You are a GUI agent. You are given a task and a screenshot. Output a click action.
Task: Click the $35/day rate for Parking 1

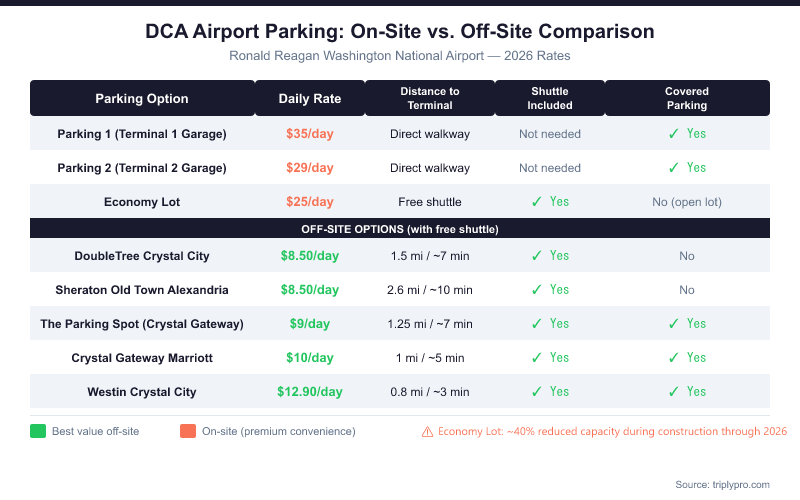(310, 133)
